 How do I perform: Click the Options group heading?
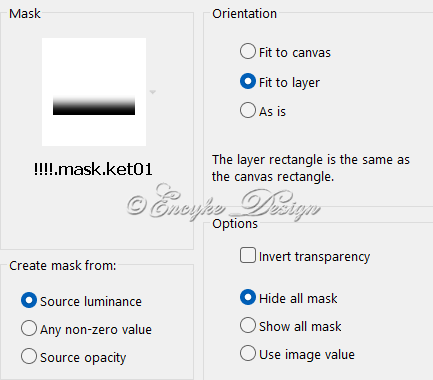[235, 223]
